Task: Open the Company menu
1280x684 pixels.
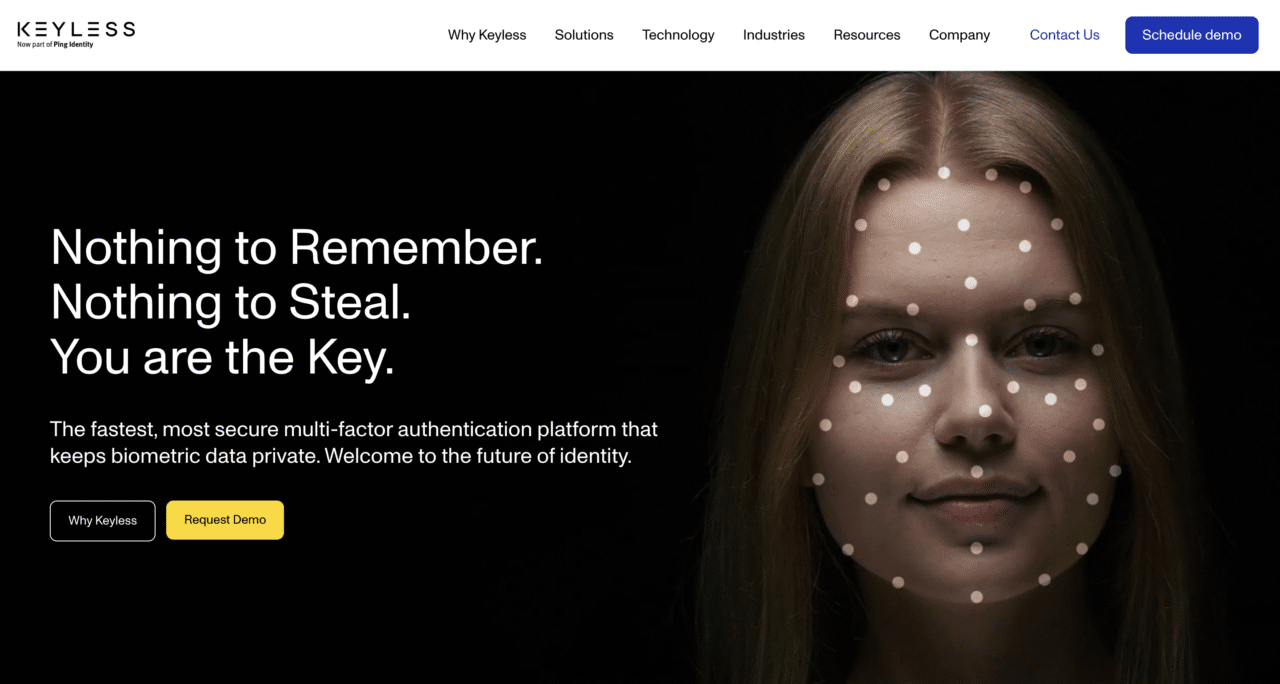Action: pos(959,35)
